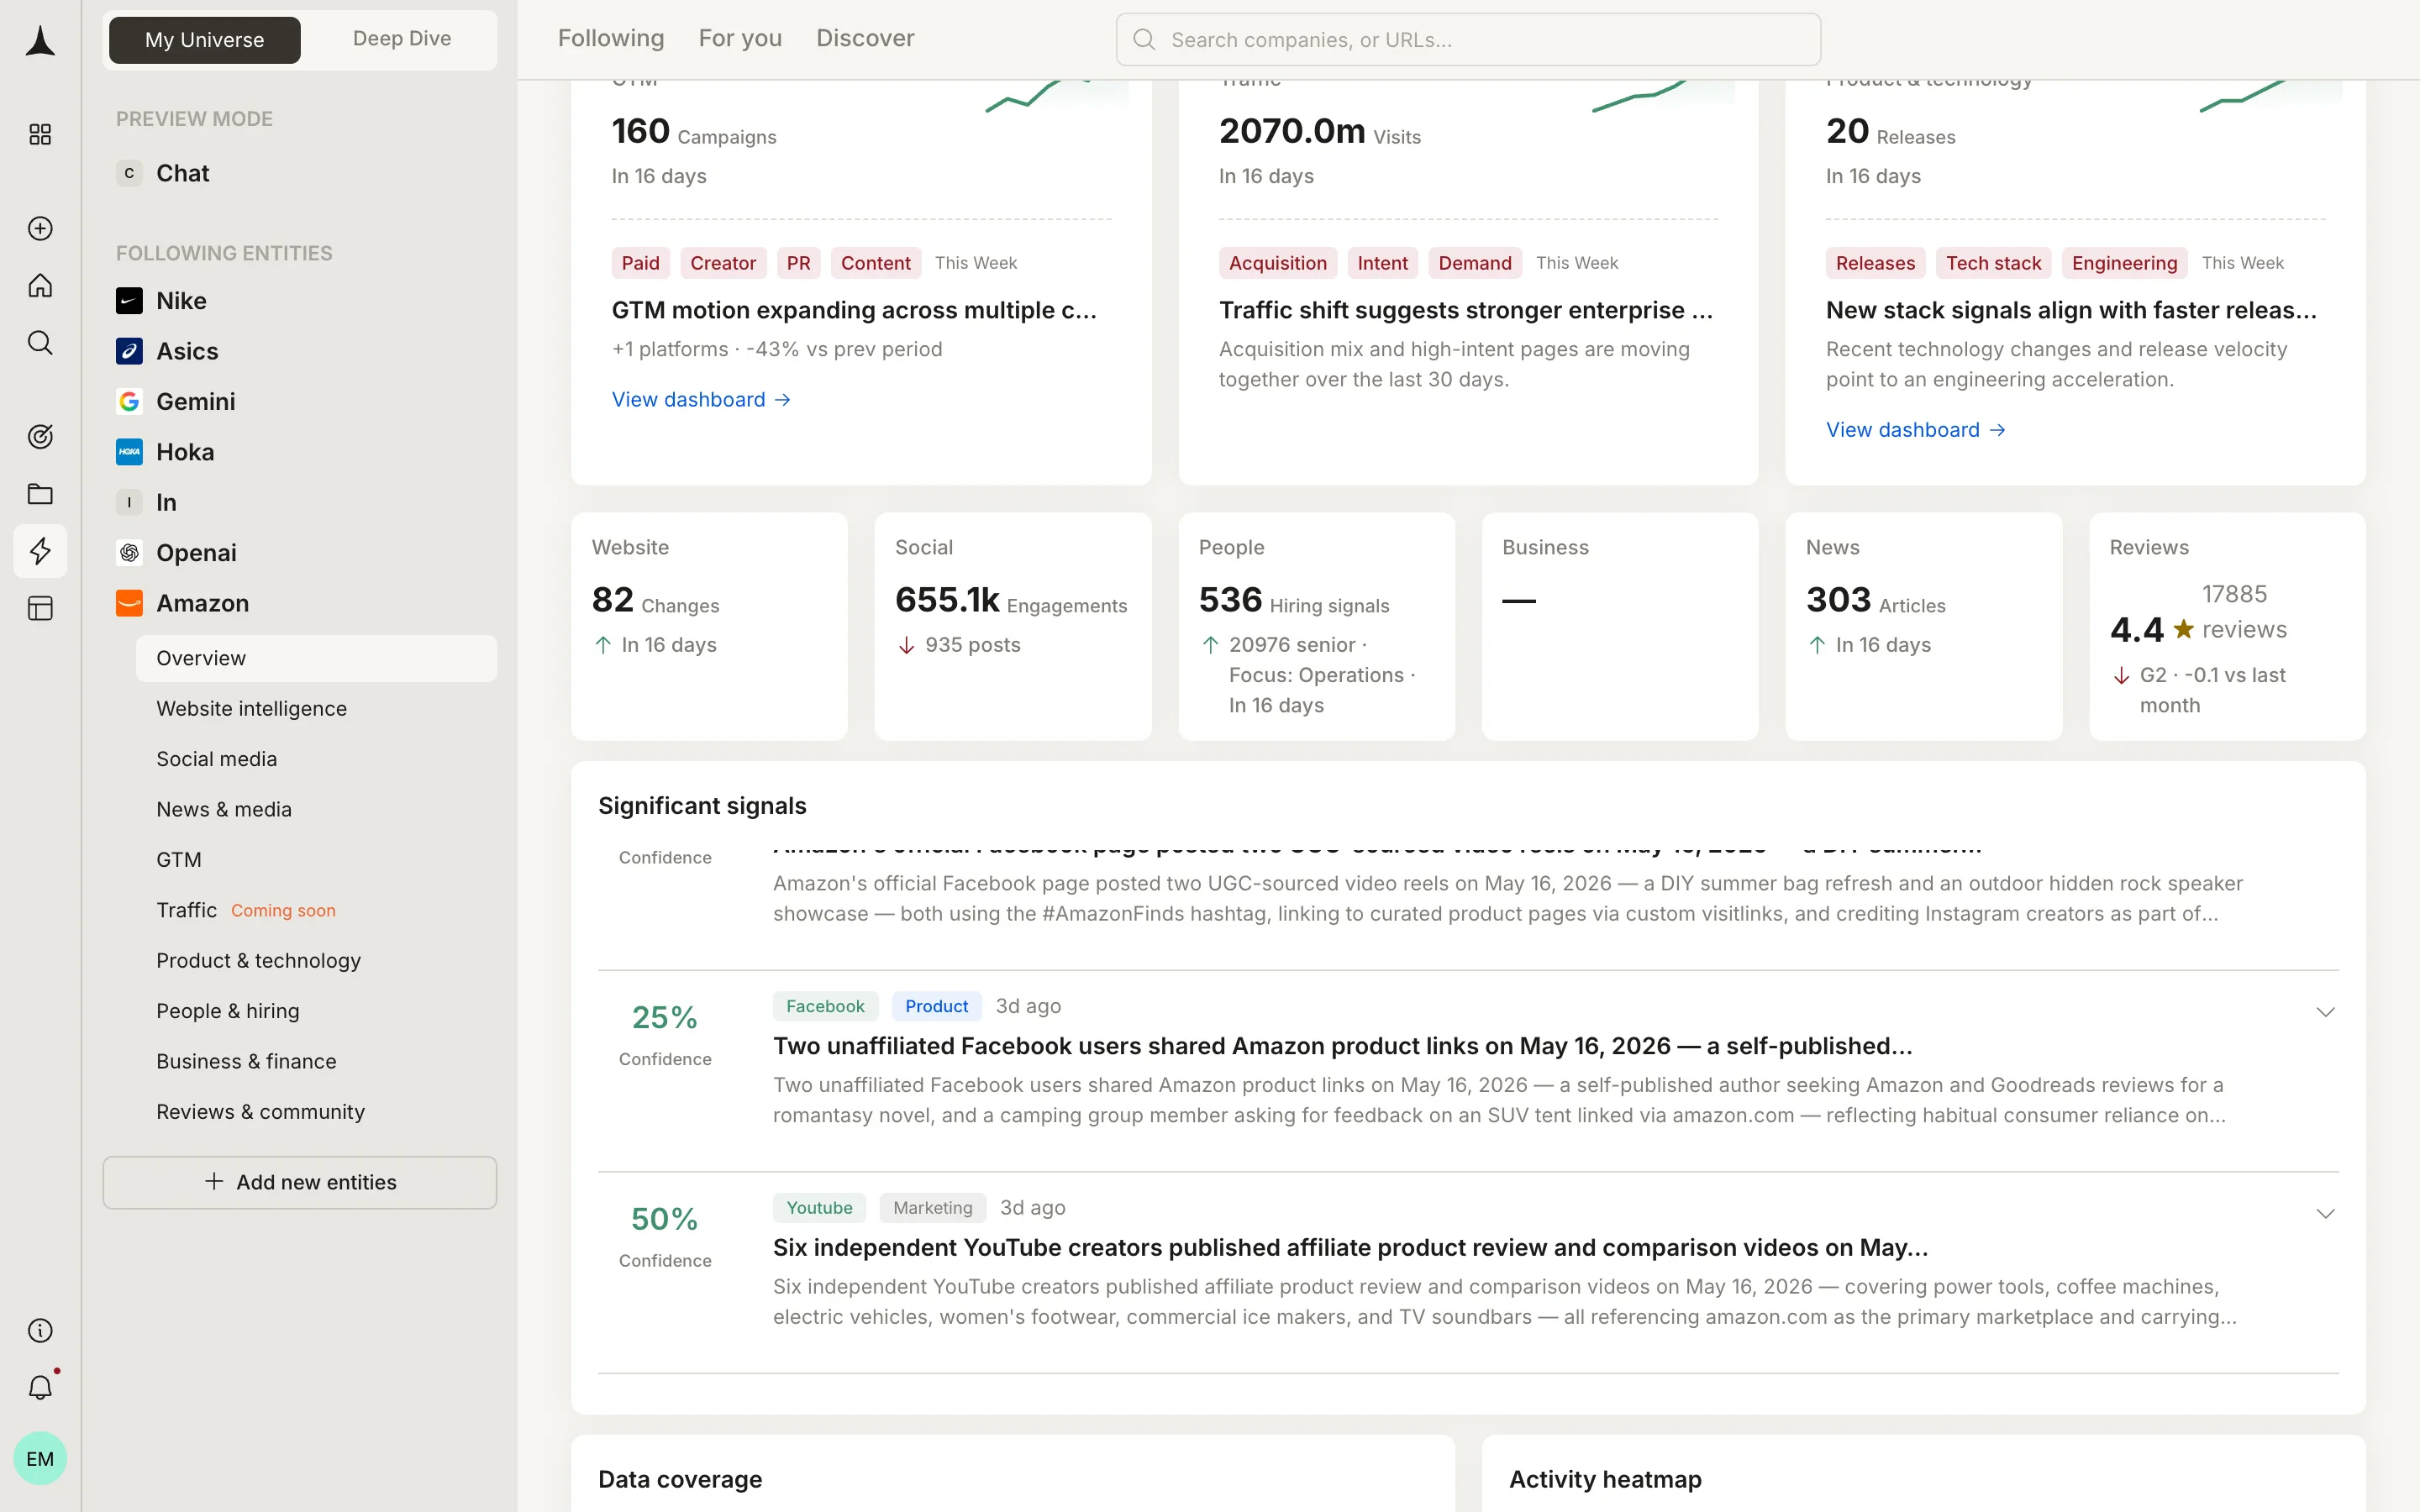Open the Six independent YouTube creators signal title
The height and width of the screenshot is (1512, 2420).
tap(1350, 1247)
